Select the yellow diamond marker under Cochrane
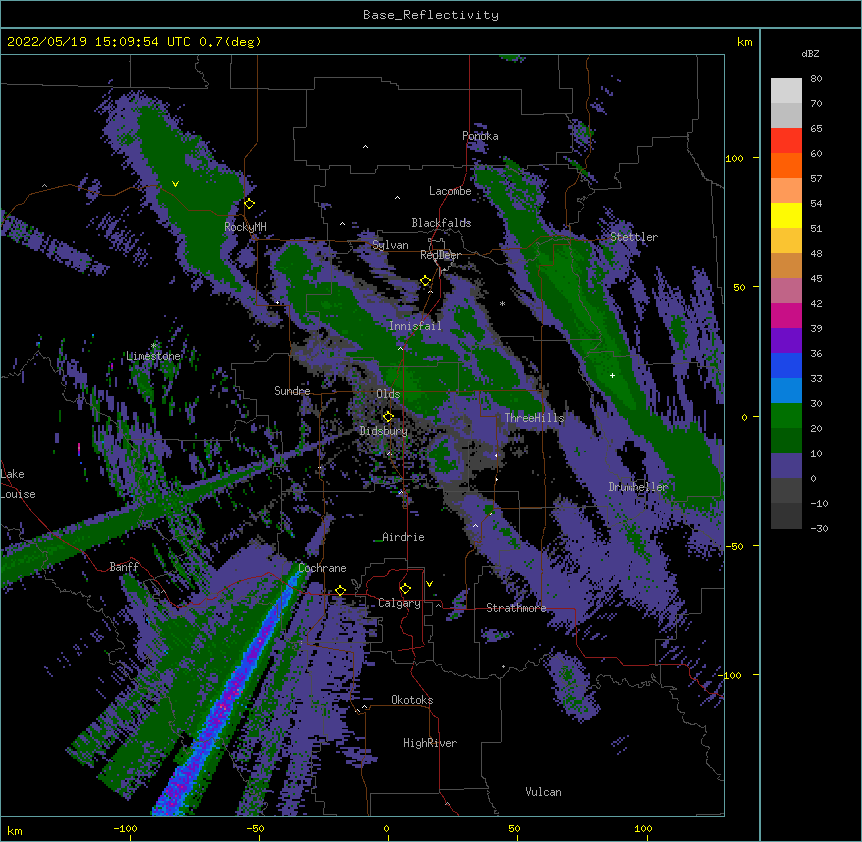This screenshot has width=862, height=842. (x=340, y=590)
